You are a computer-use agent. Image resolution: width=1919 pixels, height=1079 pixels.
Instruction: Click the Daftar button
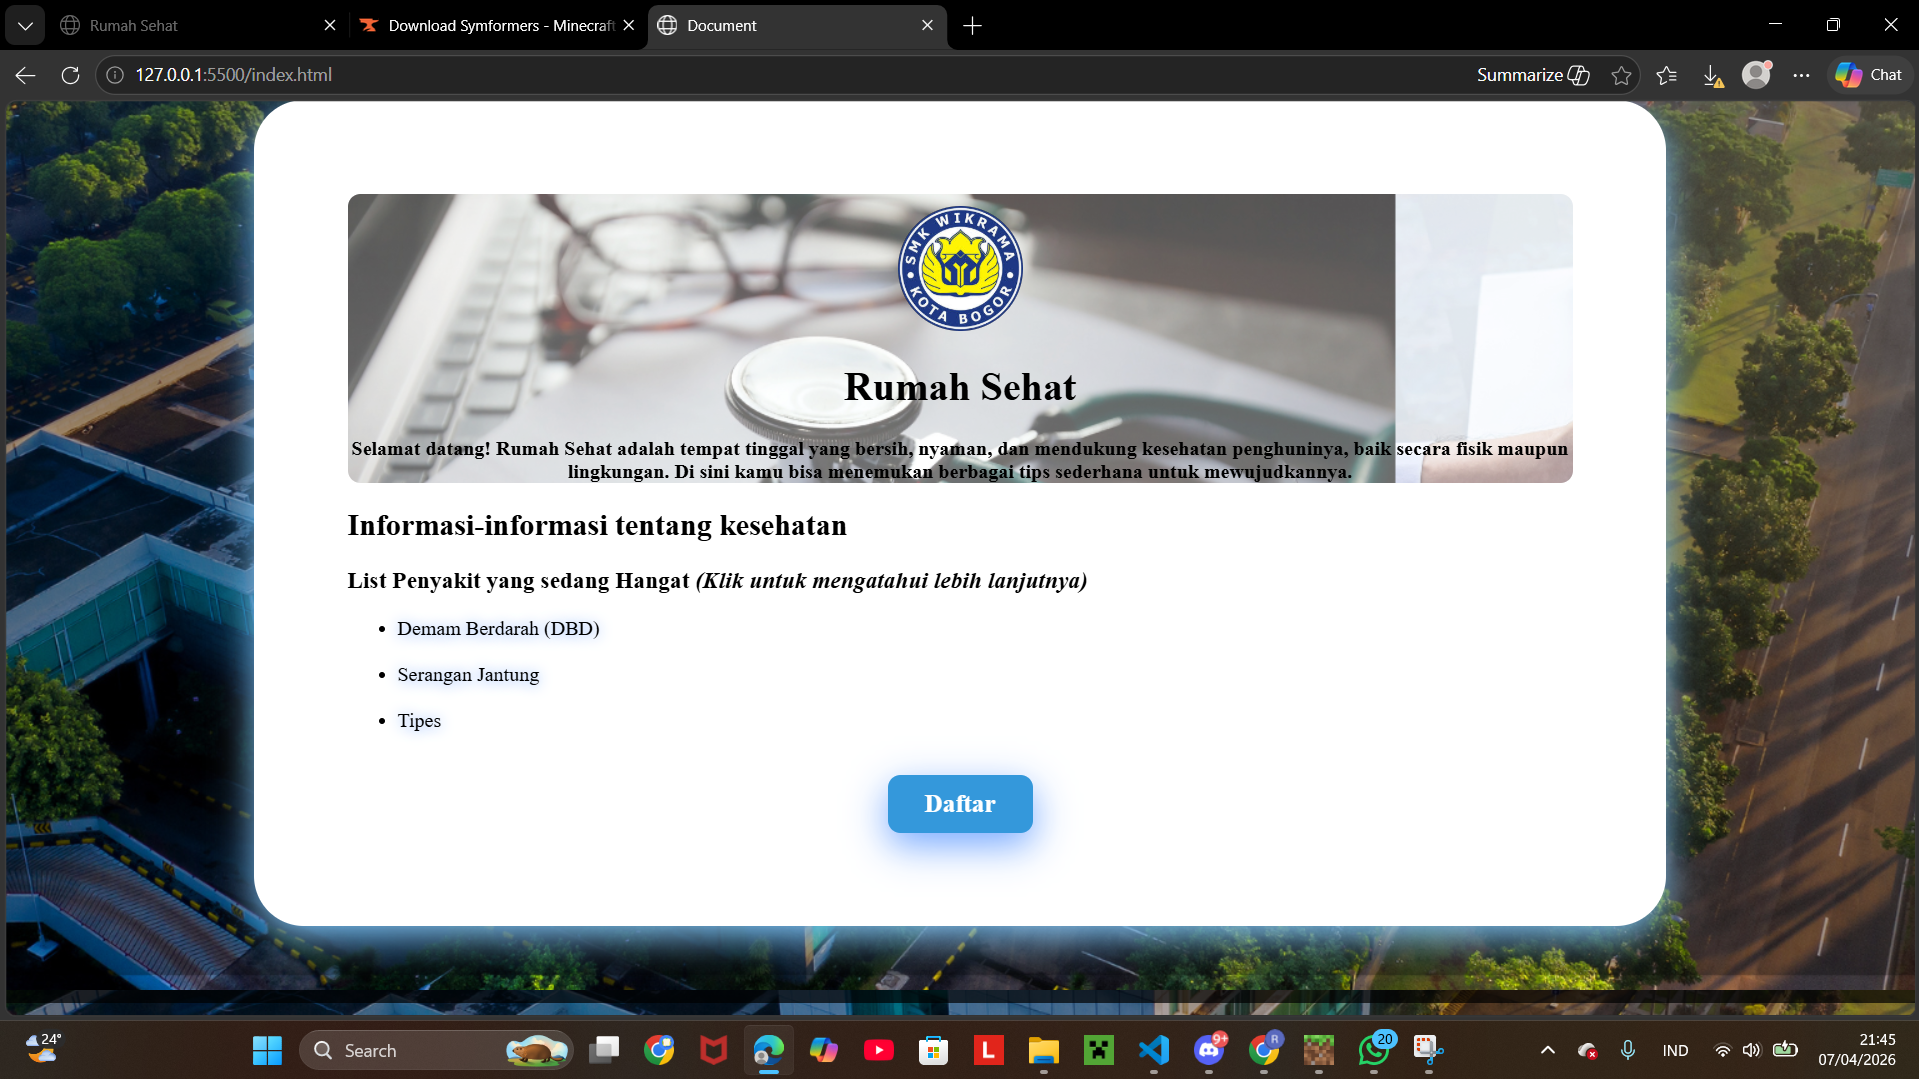pyautogui.click(x=960, y=804)
